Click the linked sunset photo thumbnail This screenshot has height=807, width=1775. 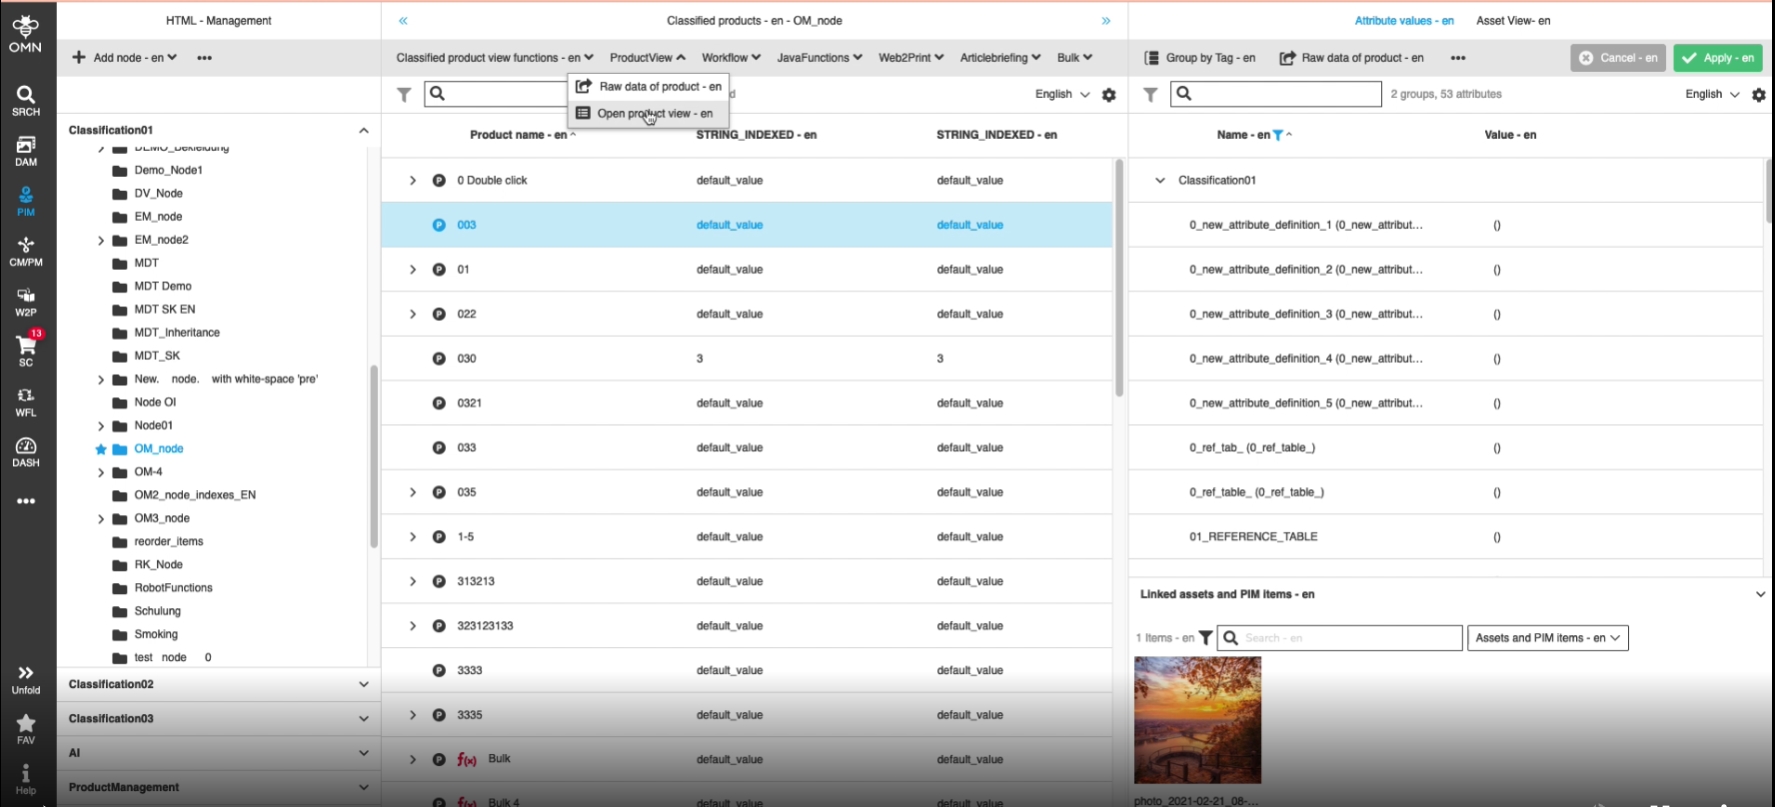click(x=1197, y=720)
